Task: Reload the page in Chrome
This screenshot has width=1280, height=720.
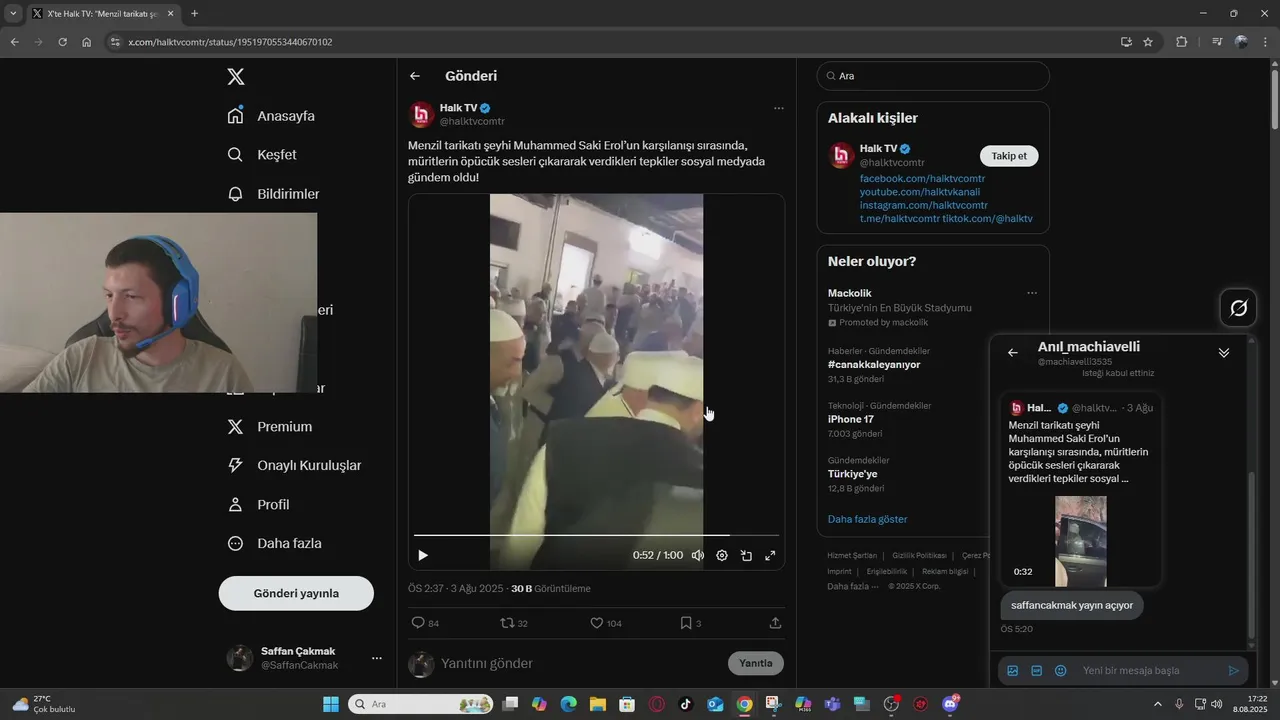Action: [x=62, y=42]
